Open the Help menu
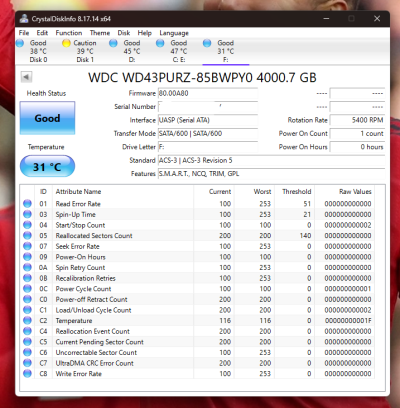 click(145, 33)
